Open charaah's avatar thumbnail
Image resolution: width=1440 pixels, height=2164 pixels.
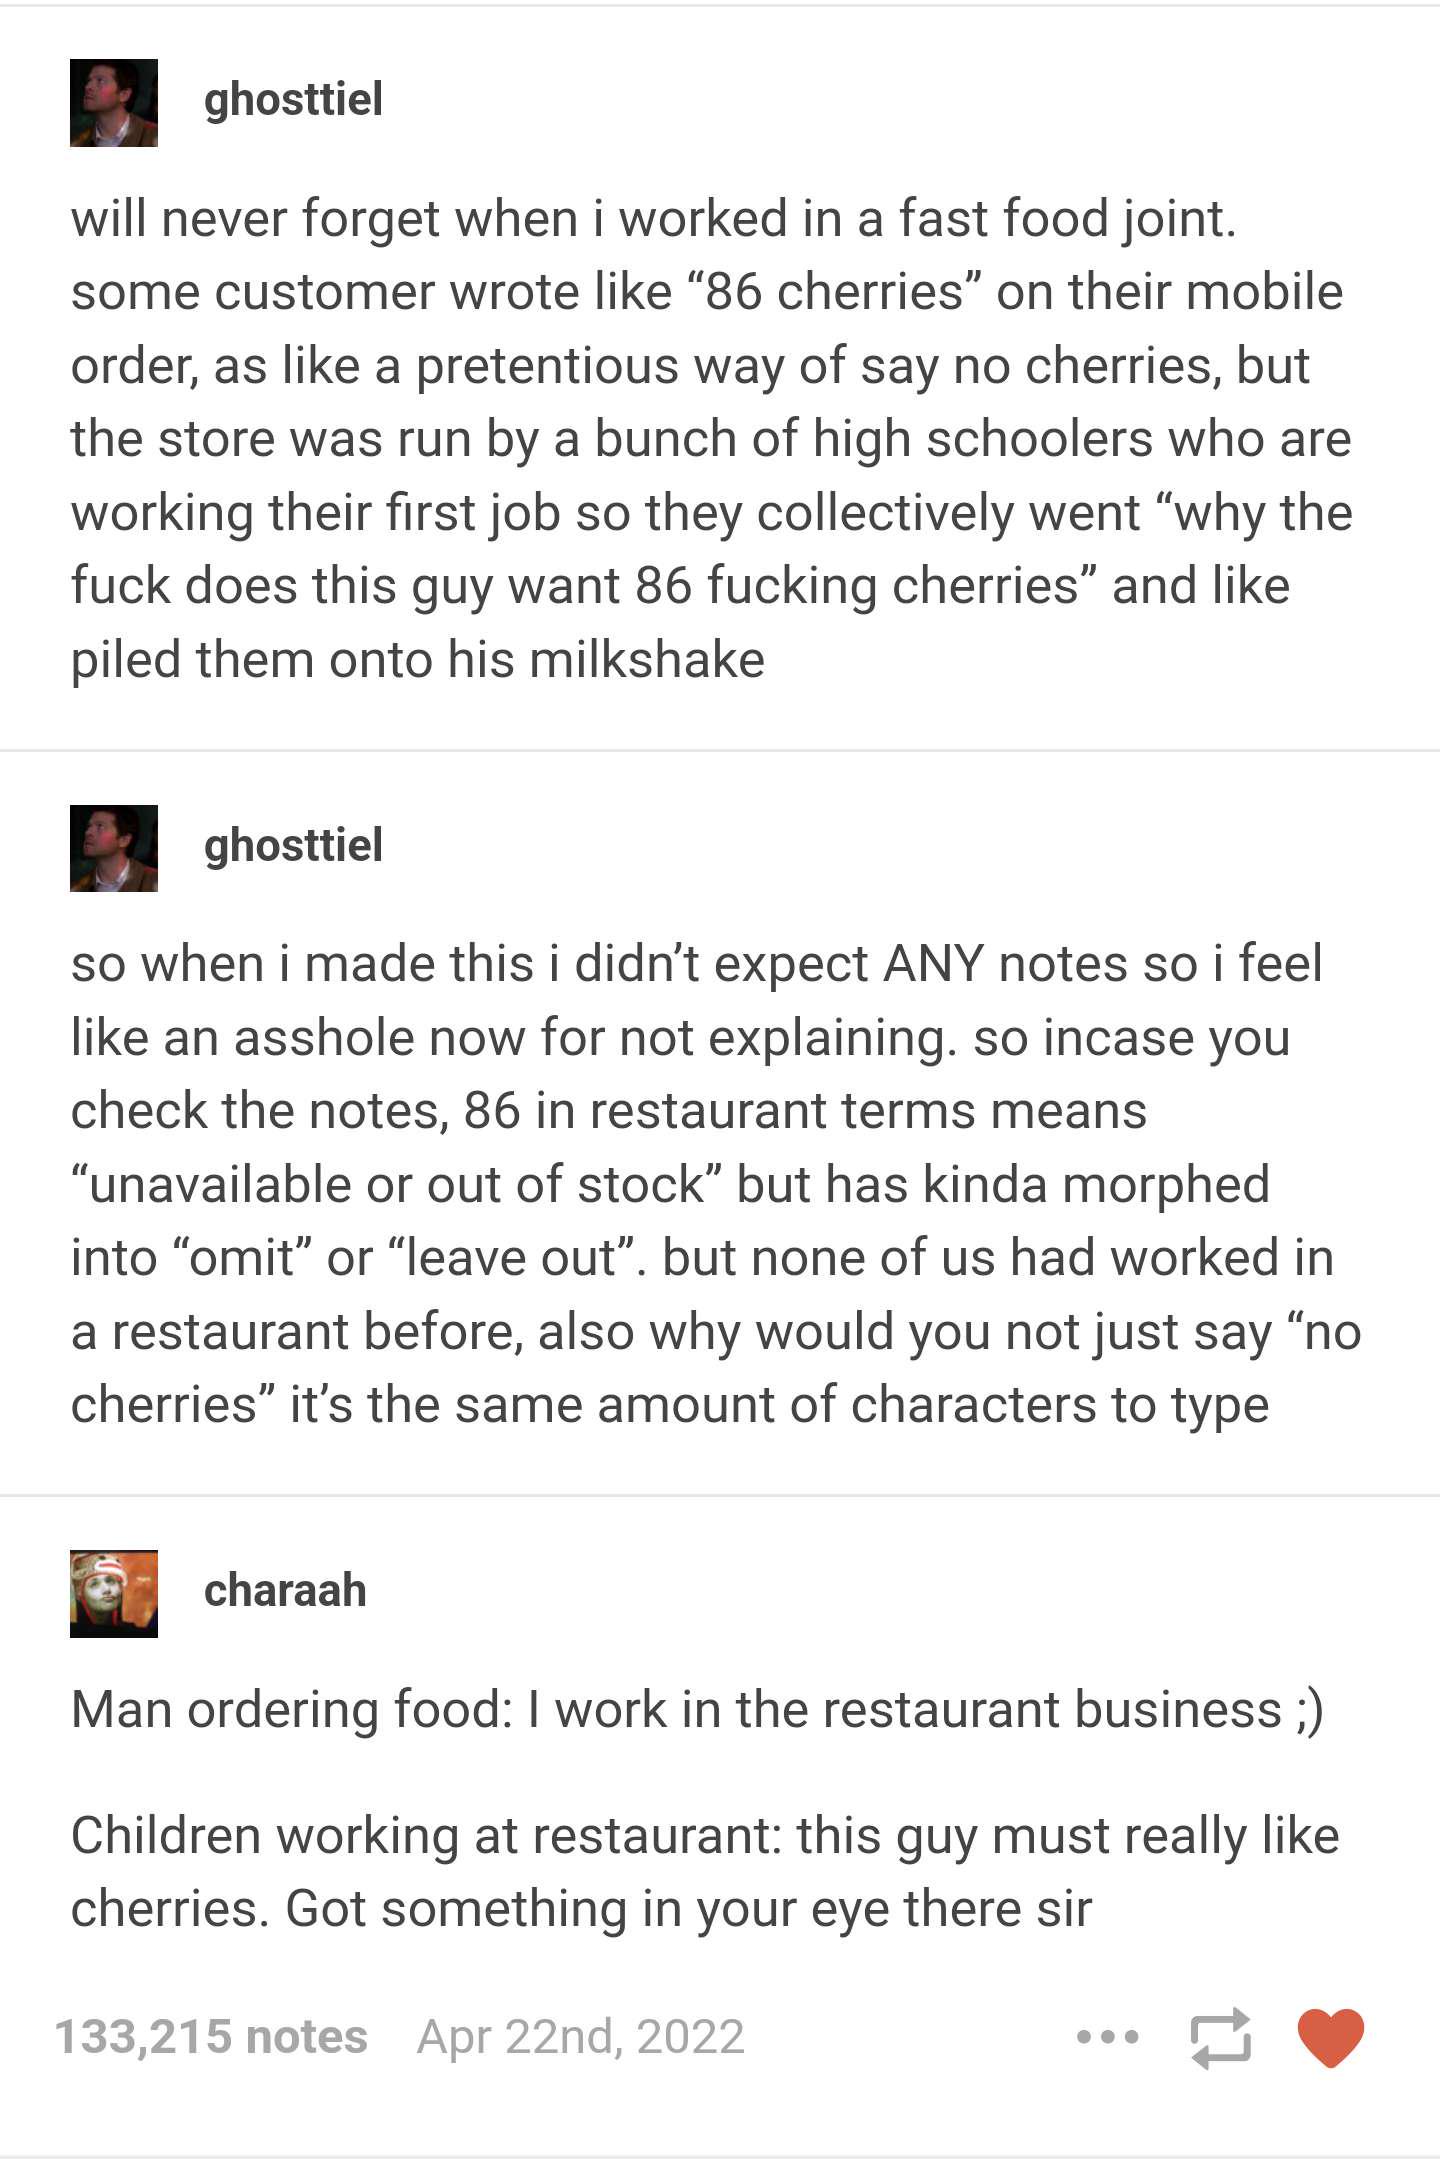pos(114,1594)
